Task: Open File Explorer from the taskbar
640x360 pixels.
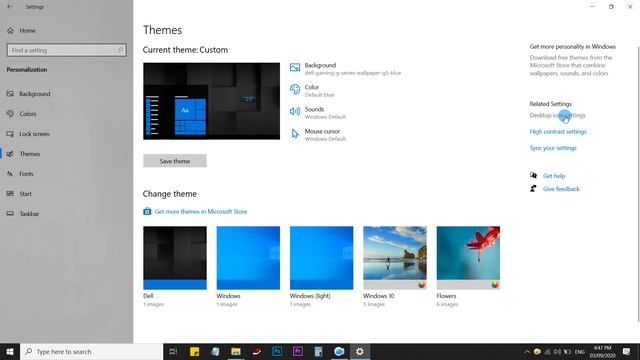Action: pyautogui.click(x=236, y=351)
